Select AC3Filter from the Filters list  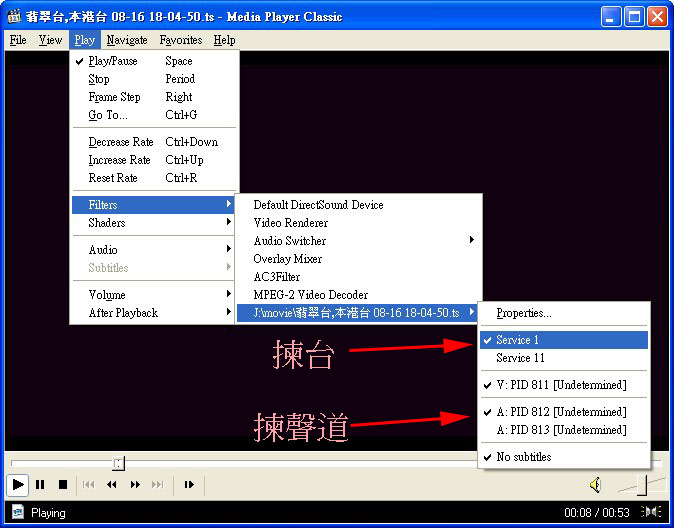[276, 277]
